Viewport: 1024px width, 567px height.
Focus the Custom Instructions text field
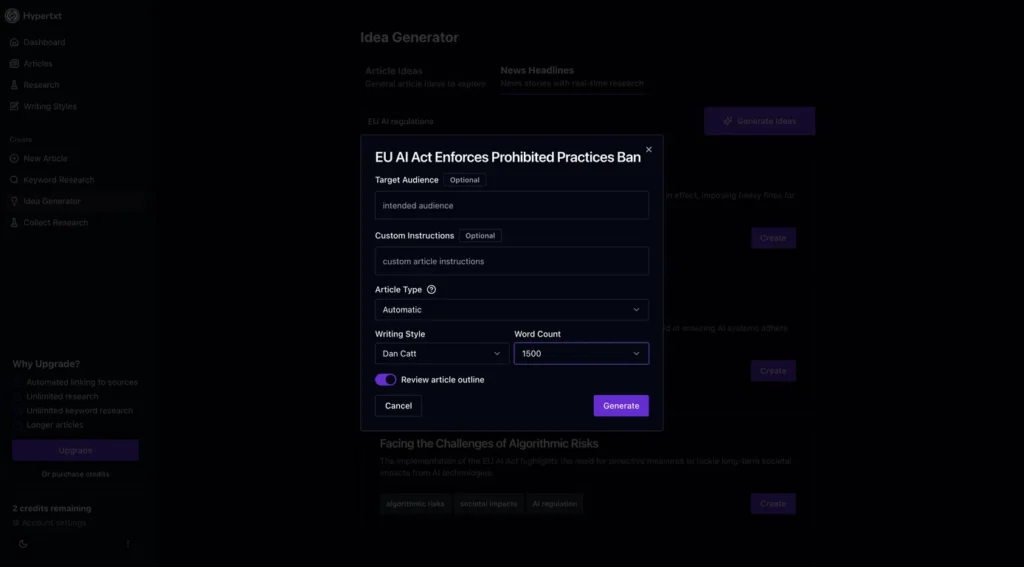coord(511,261)
